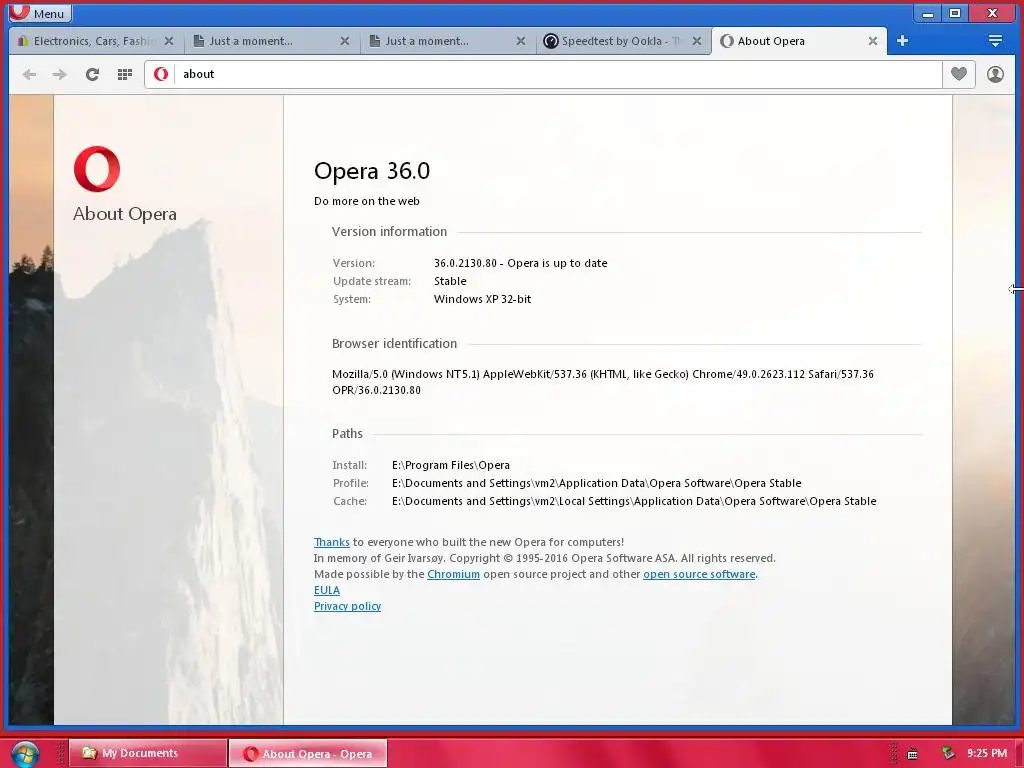Click the large Opera logo in sidebar
1024x768 pixels.
coord(97,169)
